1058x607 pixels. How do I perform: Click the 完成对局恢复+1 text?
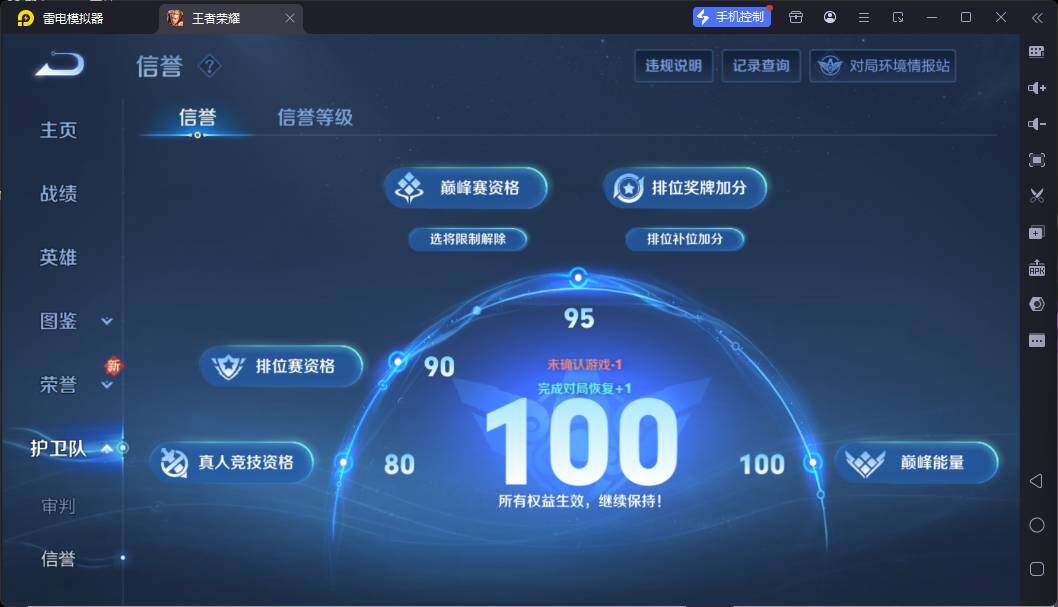click(x=584, y=388)
